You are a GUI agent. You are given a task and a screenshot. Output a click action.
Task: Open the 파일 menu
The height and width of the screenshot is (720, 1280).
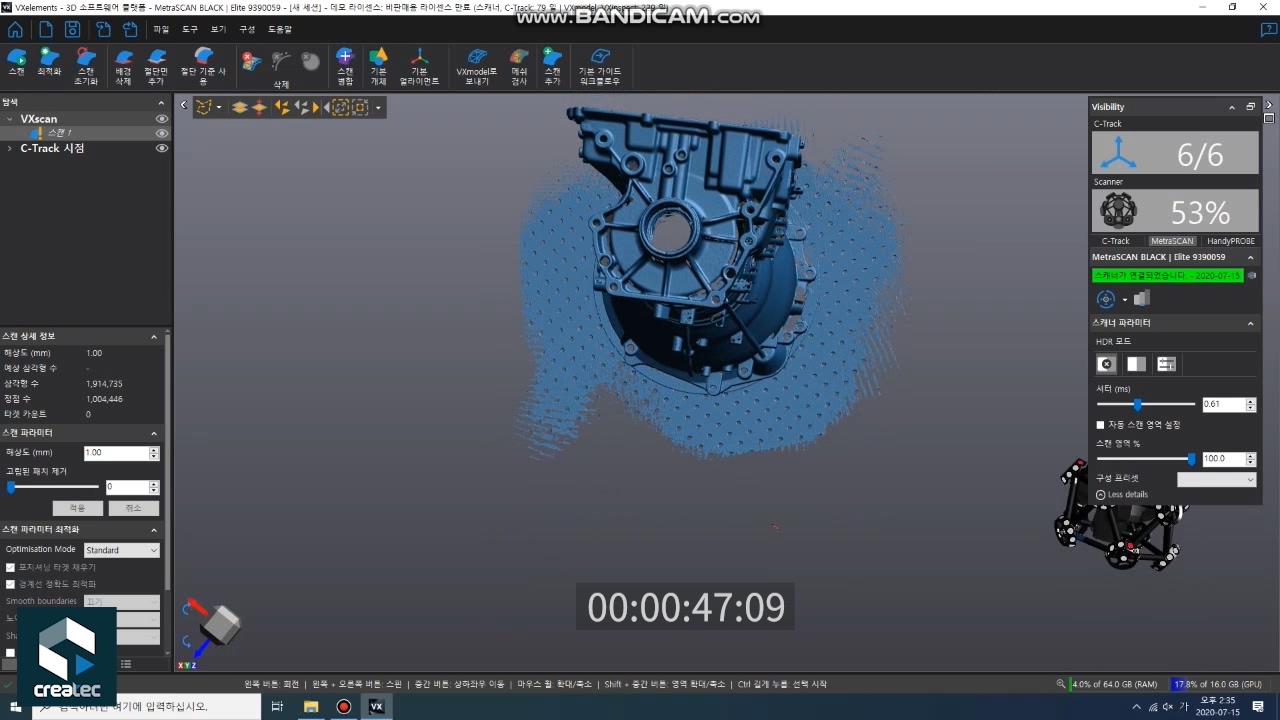[x=161, y=30]
